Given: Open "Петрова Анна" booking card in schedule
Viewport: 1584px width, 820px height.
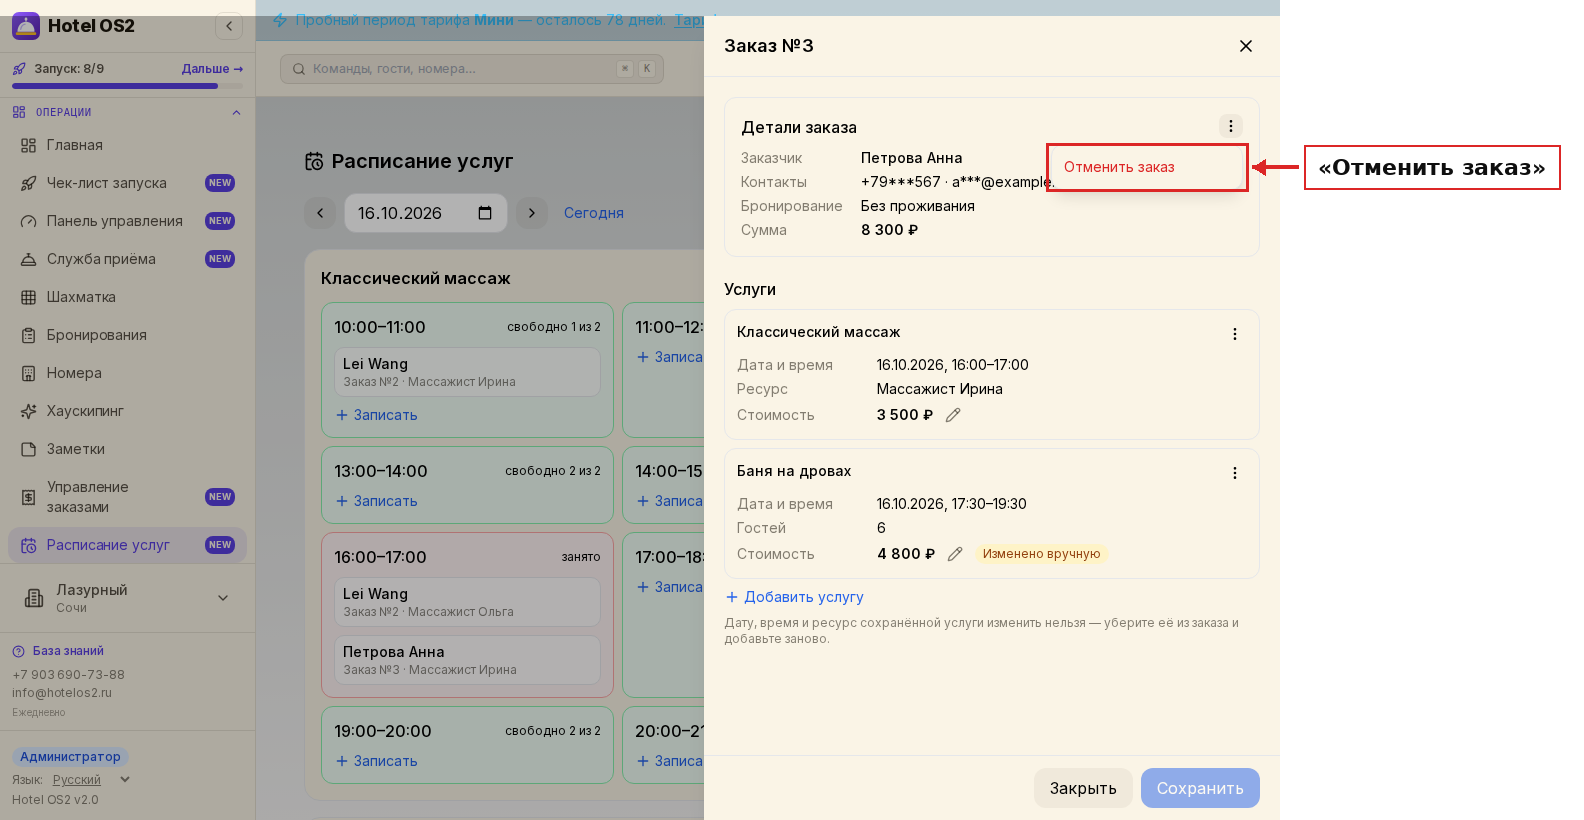Looking at the screenshot, I should [467, 660].
